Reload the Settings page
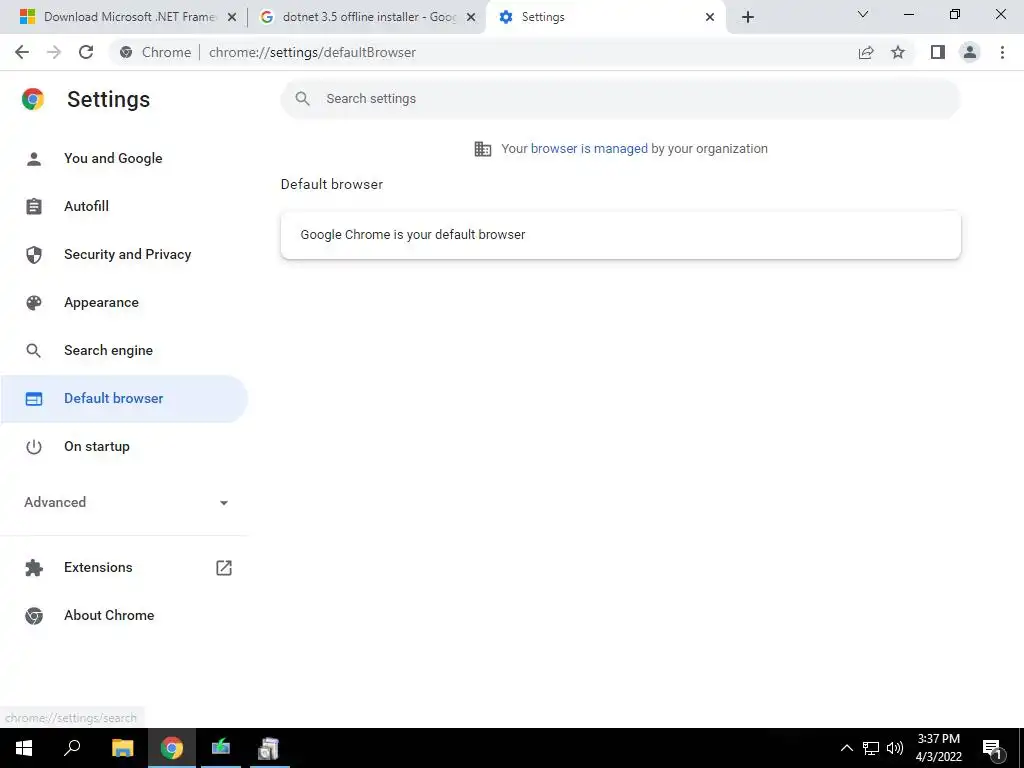 (86, 52)
